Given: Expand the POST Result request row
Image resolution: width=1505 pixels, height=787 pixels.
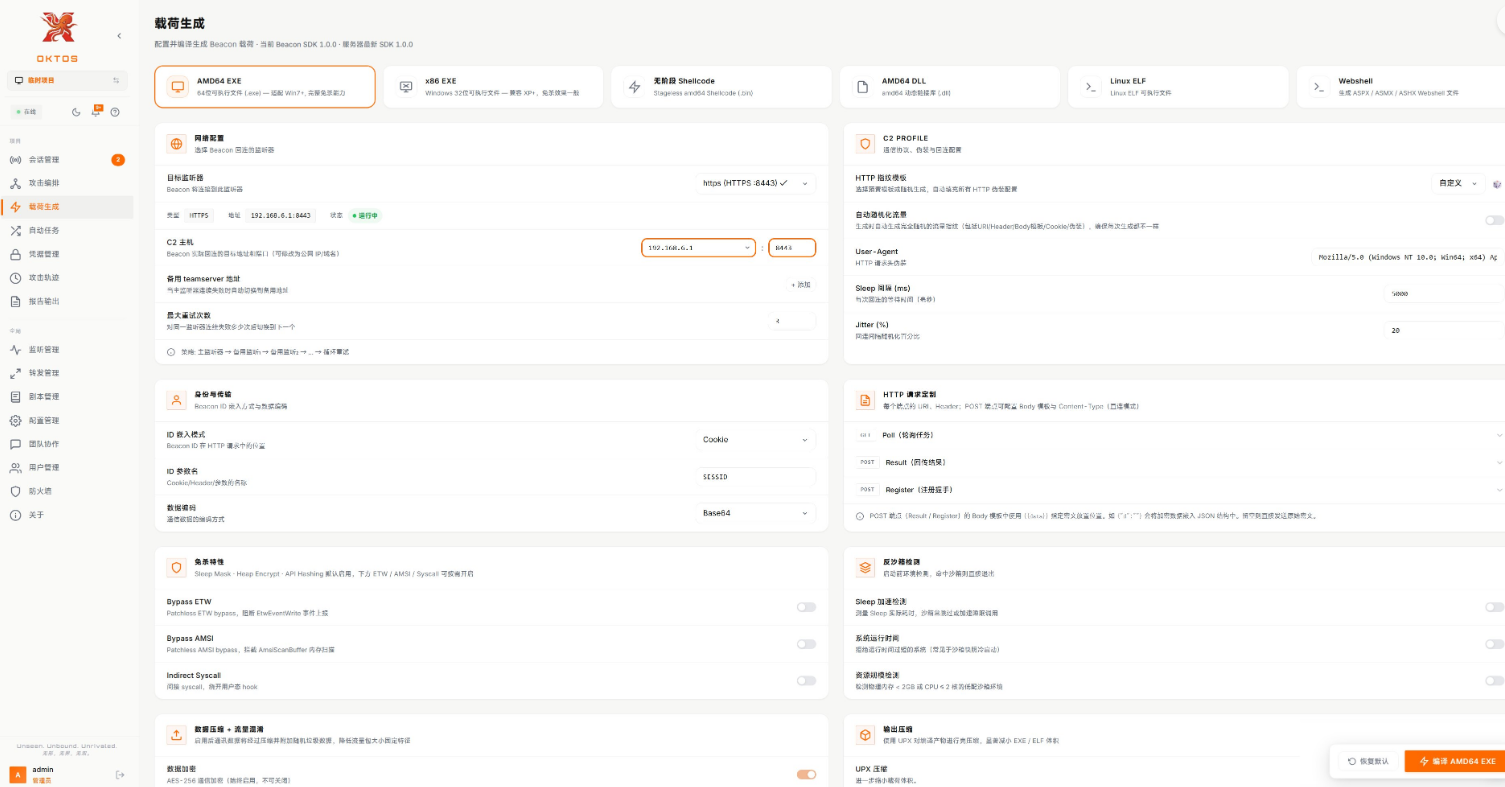Looking at the screenshot, I should (x=1180, y=462).
